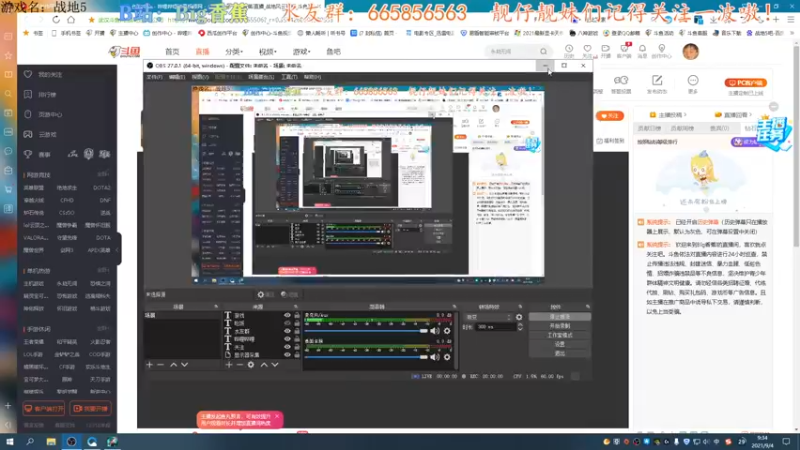Collapse right panel with round minus button
The width and height of the screenshot is (800, 450).
774,106
